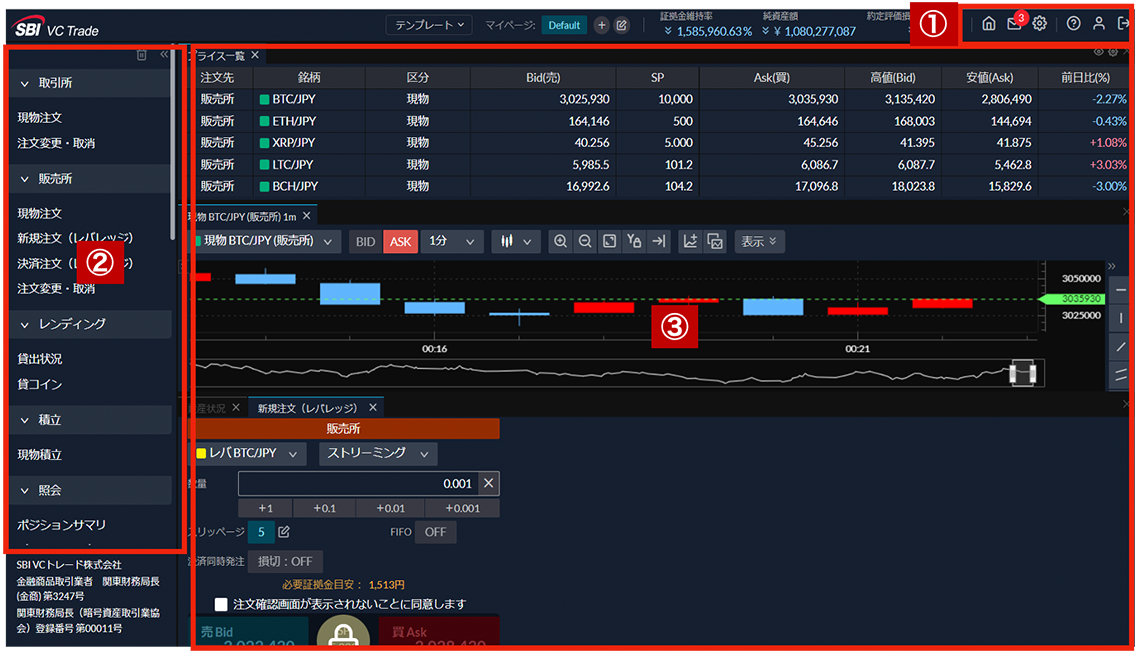Expand the 純資産額 chevron in header
Image resolution: width=1140 pixels, height=657 pixels.
766,31
